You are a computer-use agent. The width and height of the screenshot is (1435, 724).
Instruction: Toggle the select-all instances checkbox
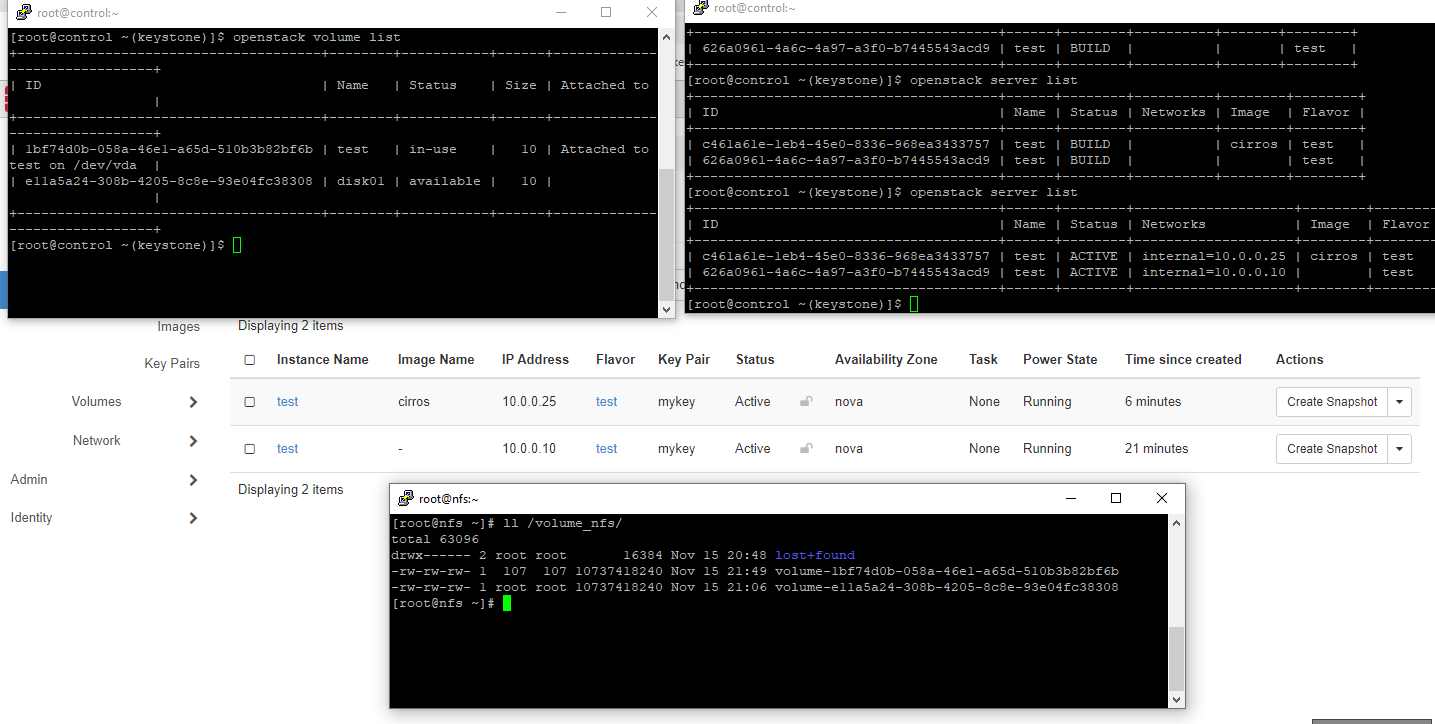(250, 360)
